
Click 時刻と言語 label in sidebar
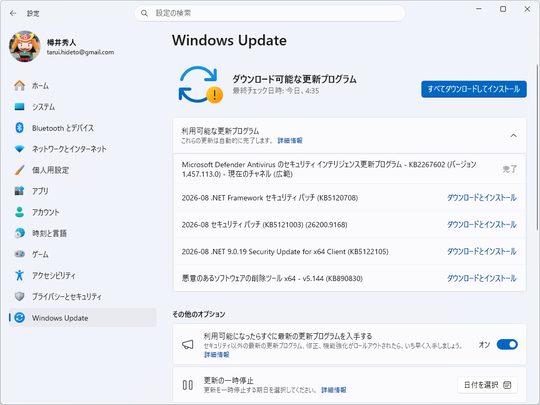(x=49, y=233)
